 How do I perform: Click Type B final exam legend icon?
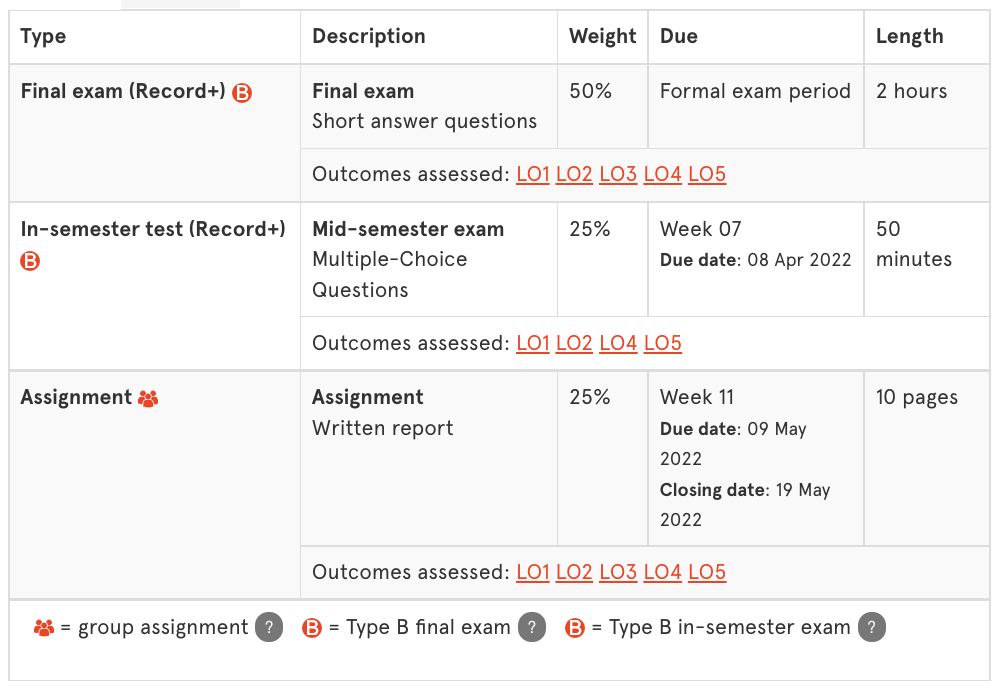click(312, 629)
